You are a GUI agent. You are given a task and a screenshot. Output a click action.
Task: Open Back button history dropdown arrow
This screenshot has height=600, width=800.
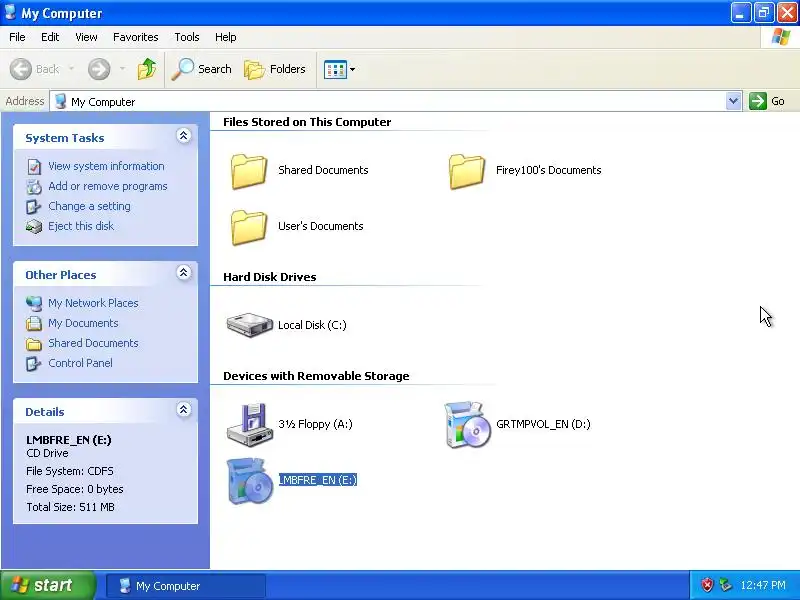[71, 69]
